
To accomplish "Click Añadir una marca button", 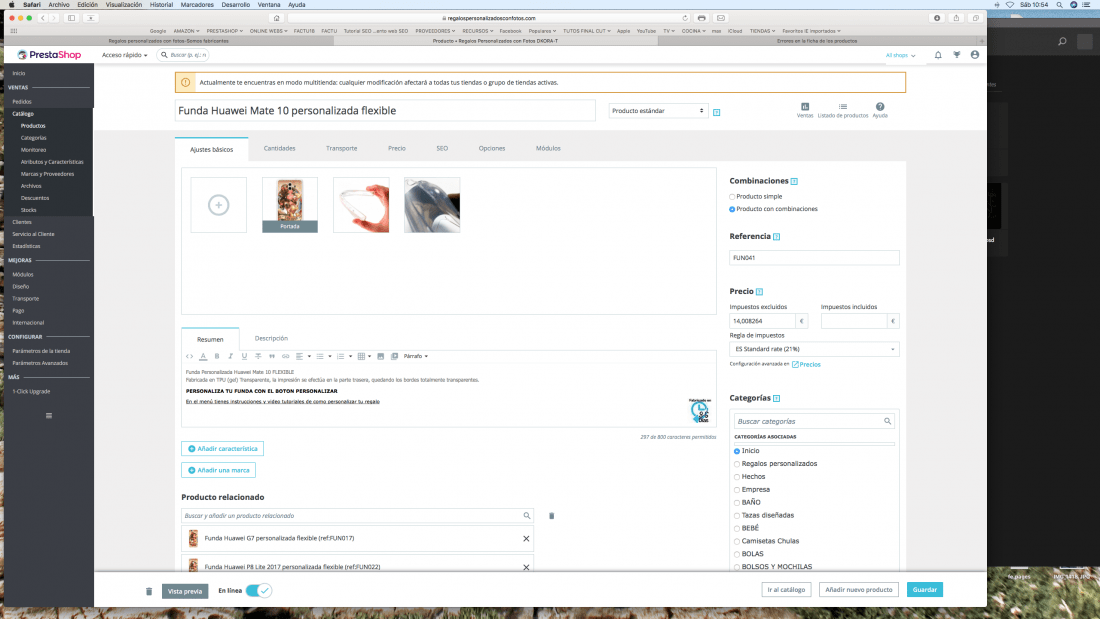I will [x=218, y=470].
